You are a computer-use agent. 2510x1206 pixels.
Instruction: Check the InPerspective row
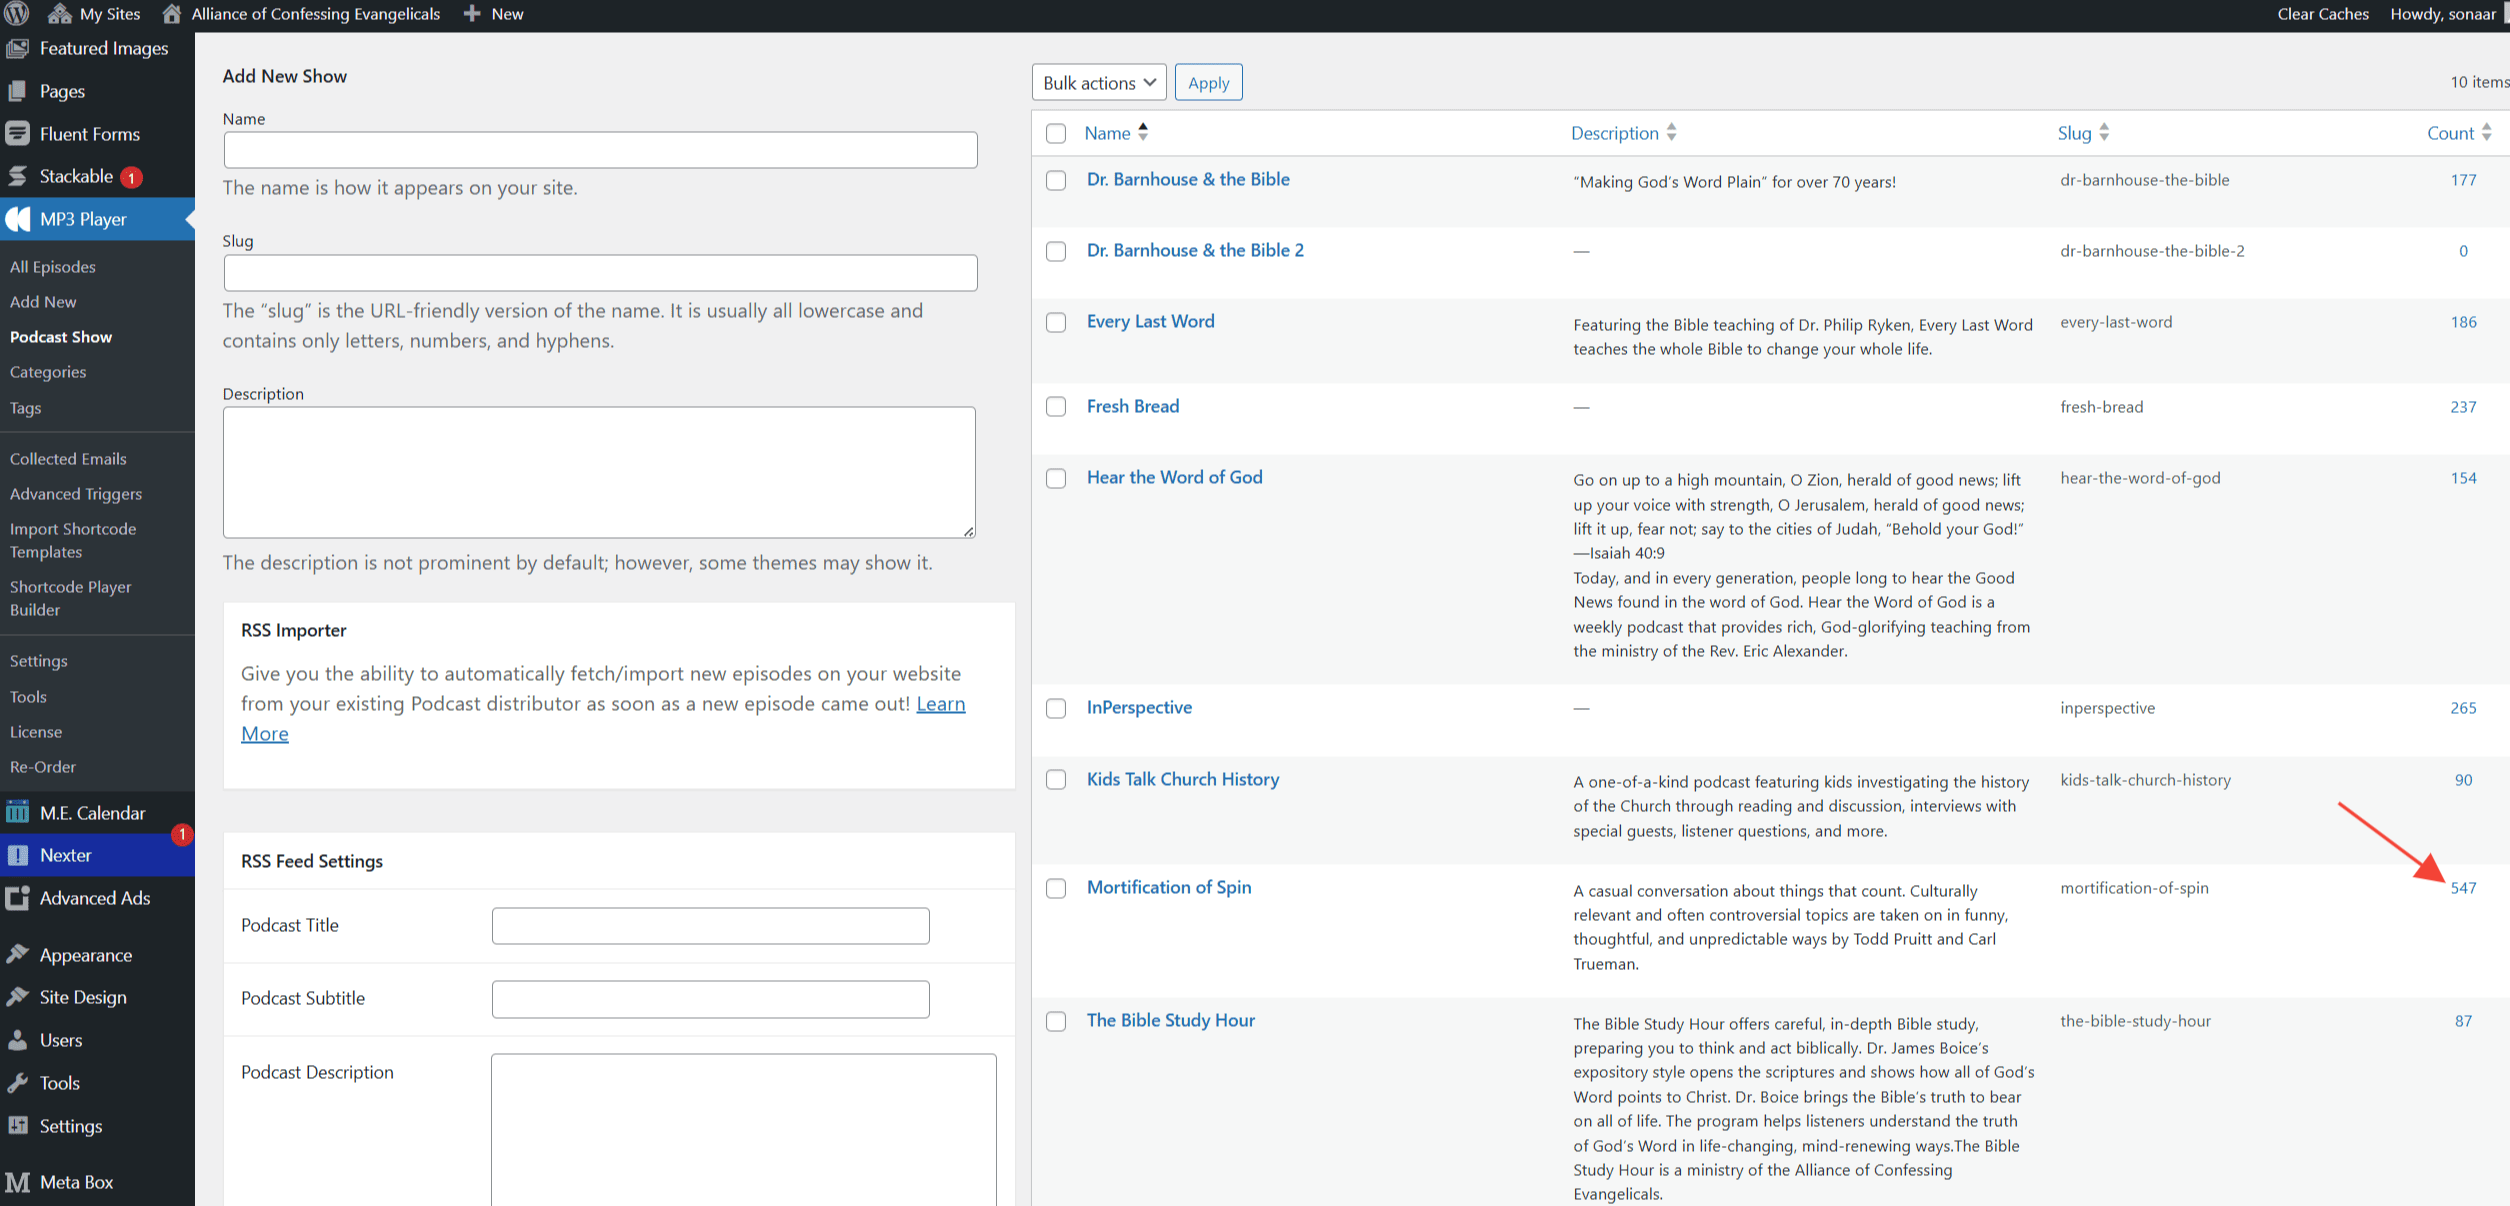pos(1056,708)
